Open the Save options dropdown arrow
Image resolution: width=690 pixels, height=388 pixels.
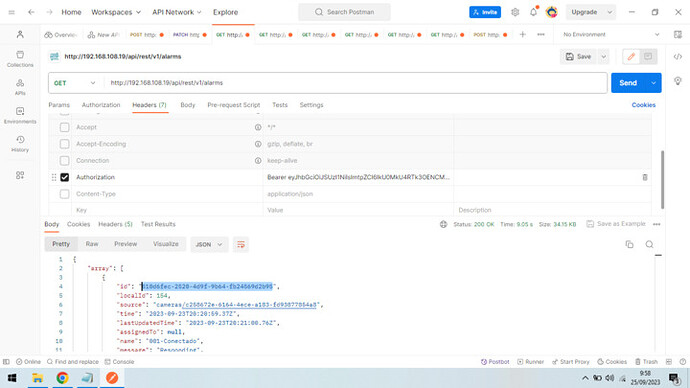(x=603, y=56)
